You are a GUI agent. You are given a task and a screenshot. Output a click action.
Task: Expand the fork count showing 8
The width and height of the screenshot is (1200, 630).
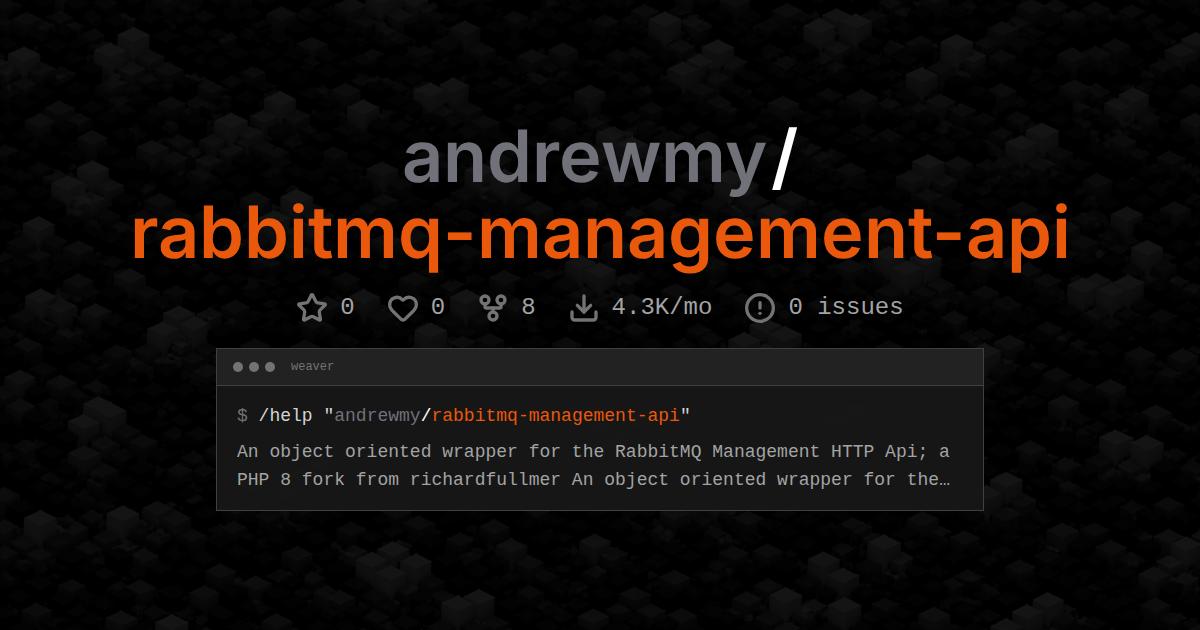point(527,307)
